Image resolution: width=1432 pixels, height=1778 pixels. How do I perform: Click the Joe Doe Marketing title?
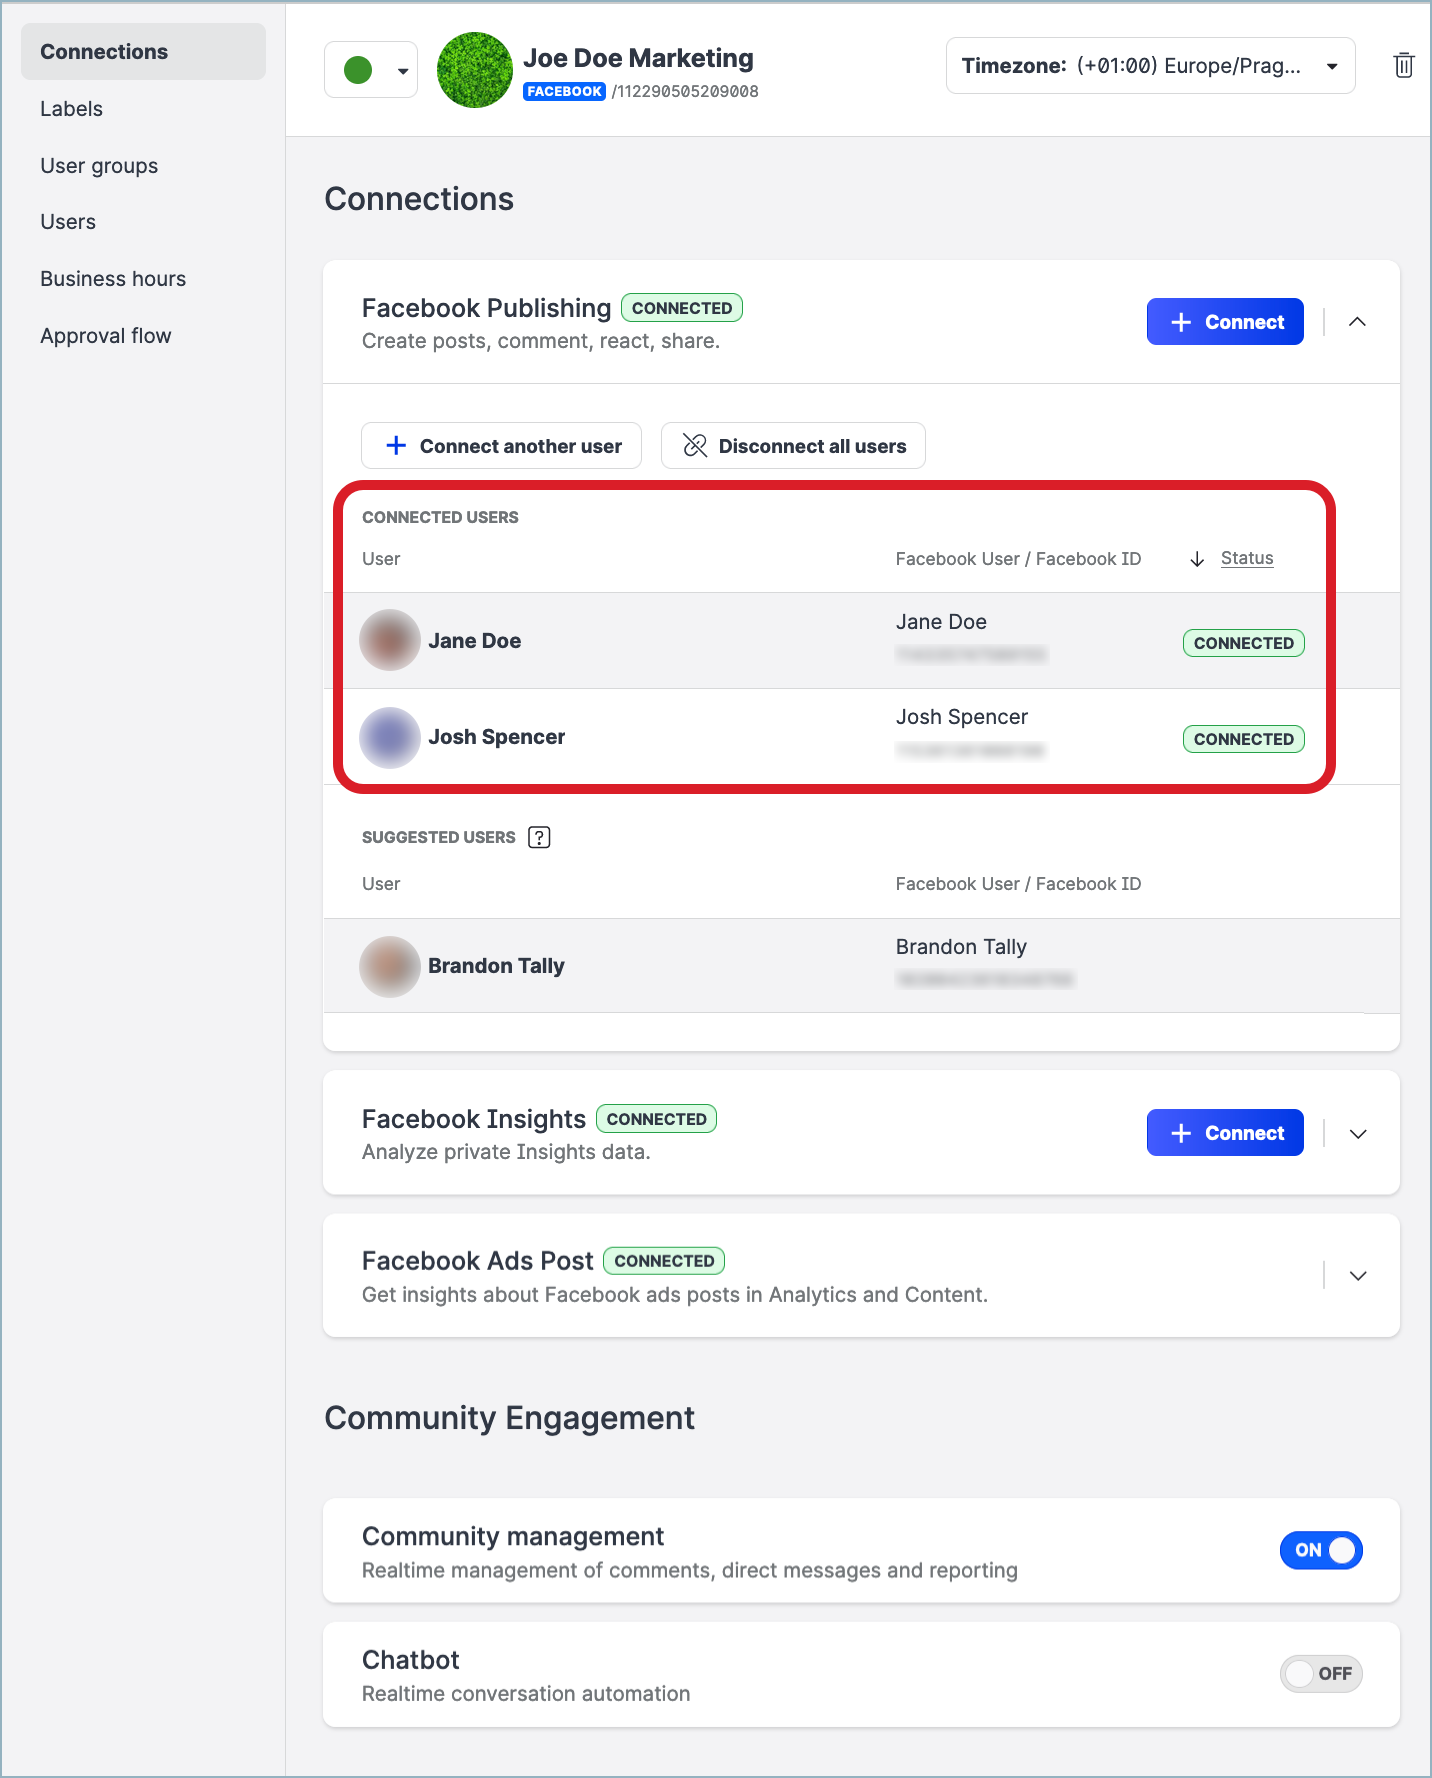638,58
